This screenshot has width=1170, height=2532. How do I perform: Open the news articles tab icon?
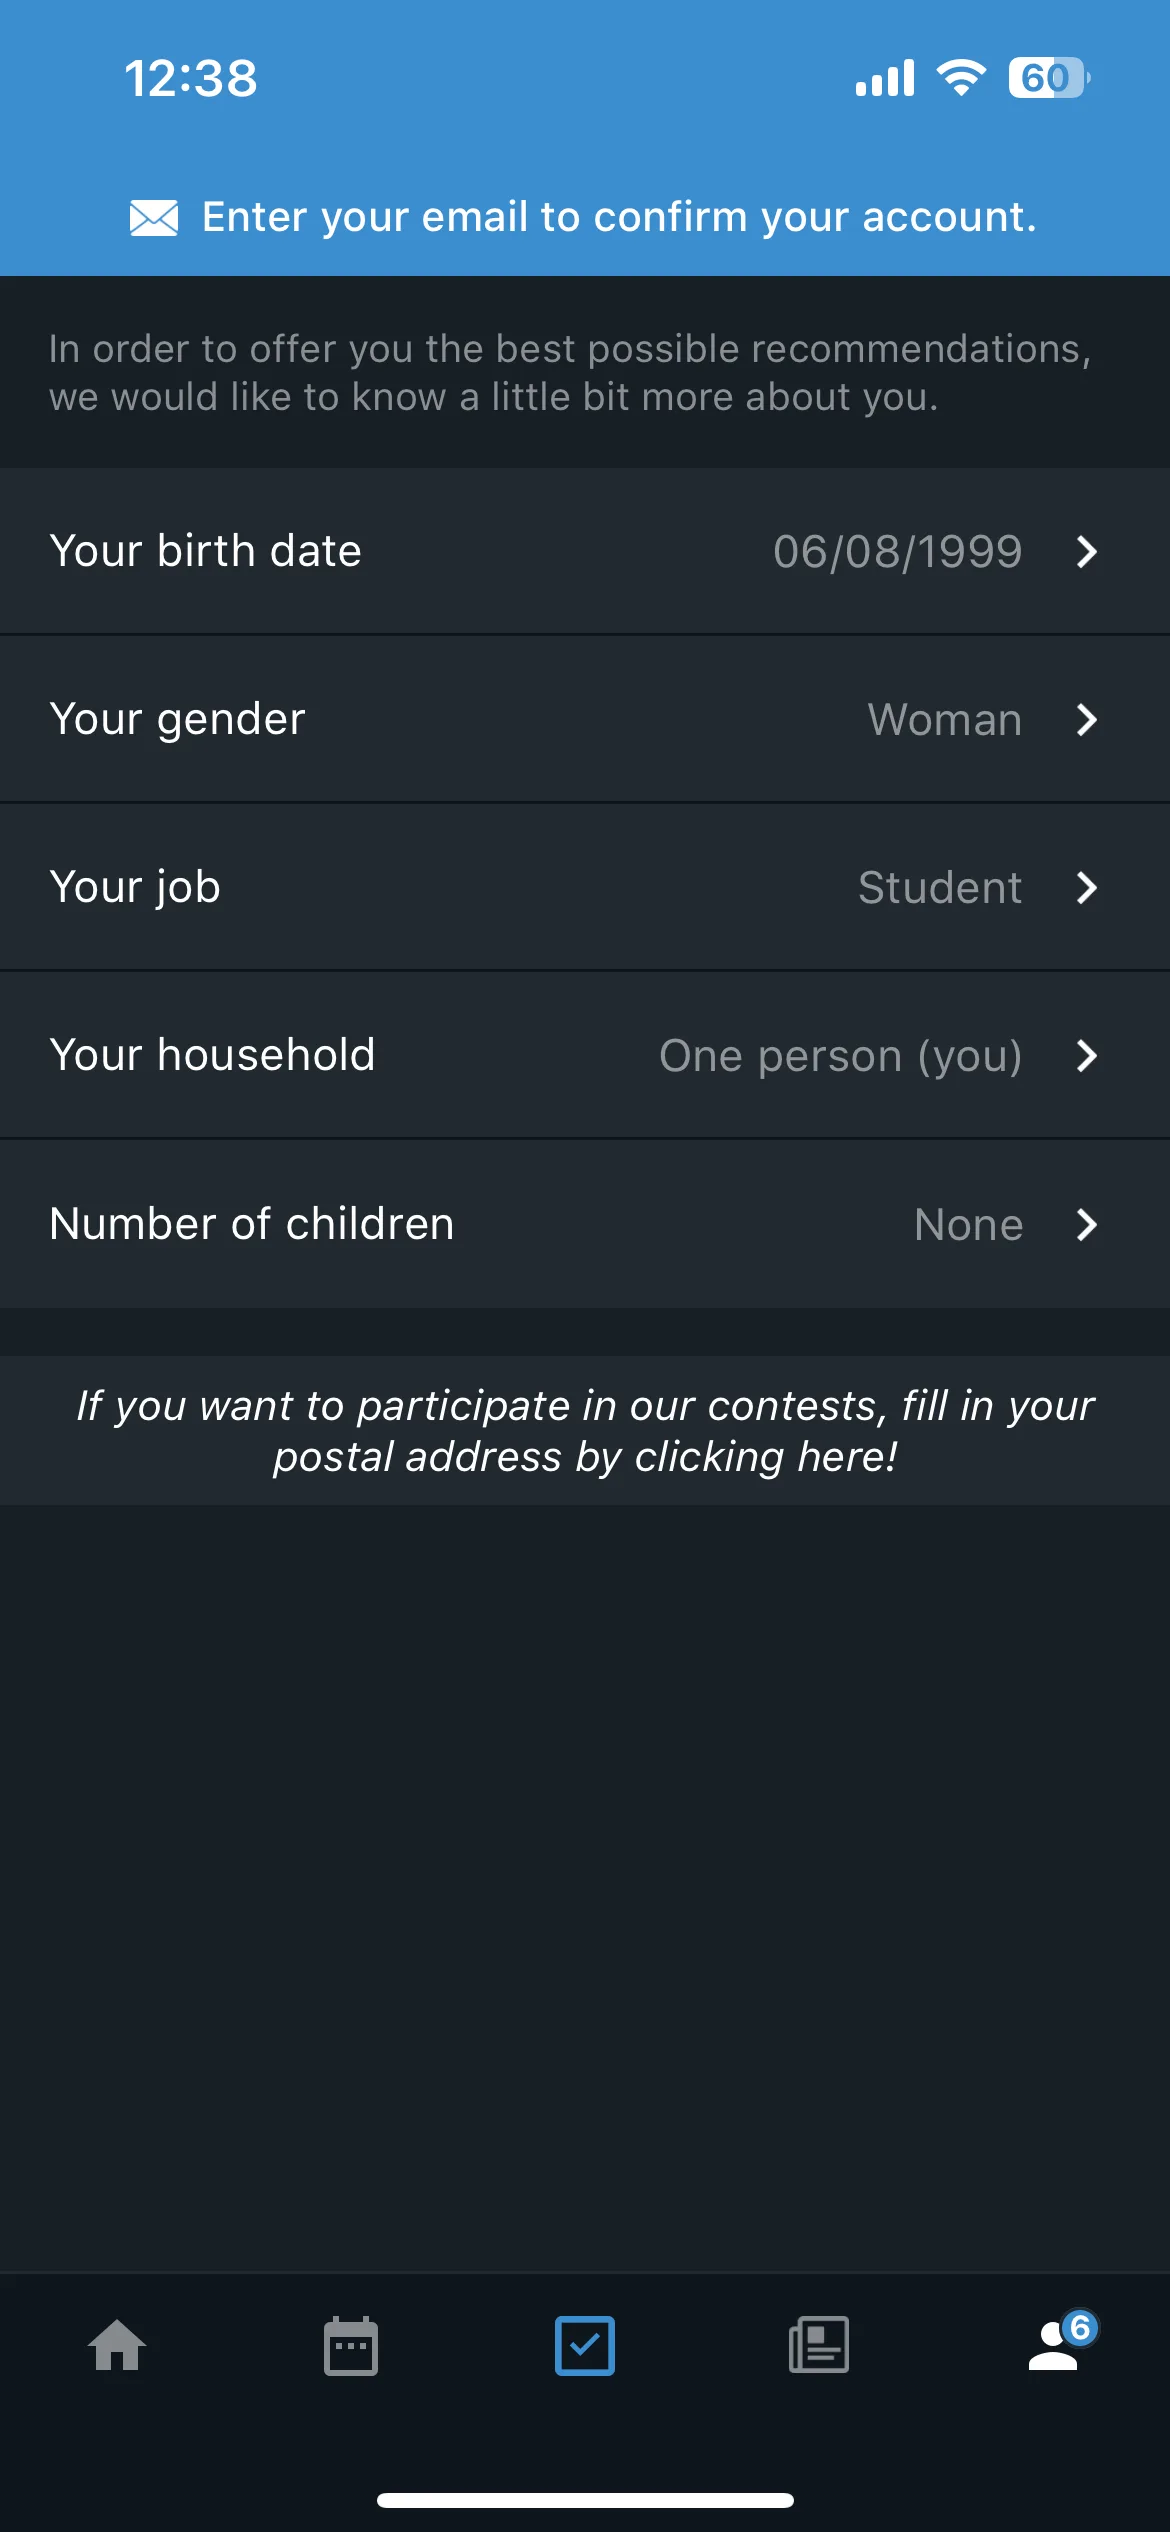click(x=819, y=2345)
